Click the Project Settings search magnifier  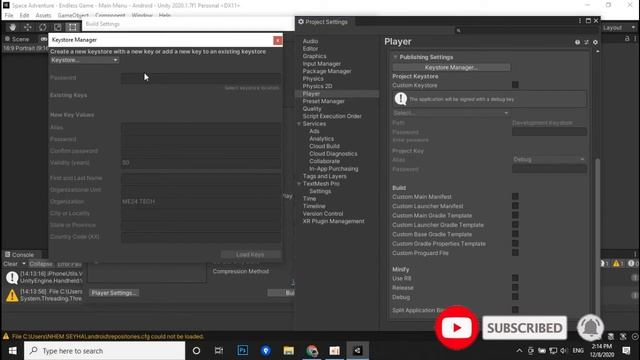[458, 30]
